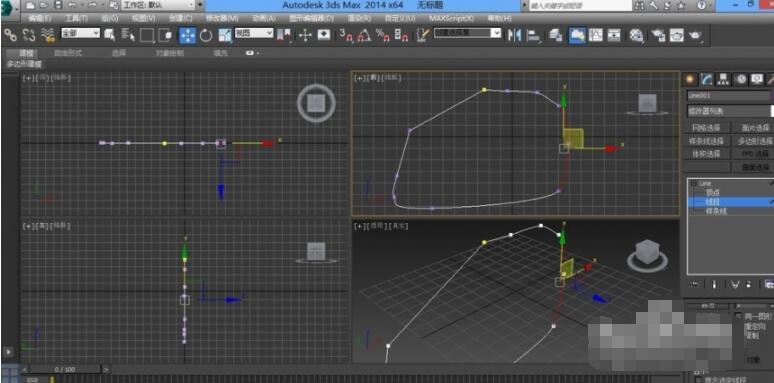
Task: Open the Create panel sun icon
Action: 690,79
